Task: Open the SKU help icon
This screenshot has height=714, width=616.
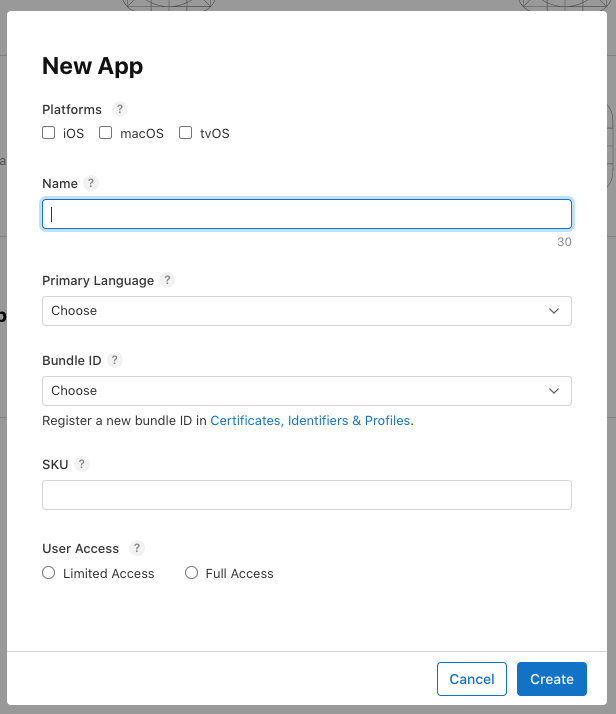Action: [x=81, y=464]
